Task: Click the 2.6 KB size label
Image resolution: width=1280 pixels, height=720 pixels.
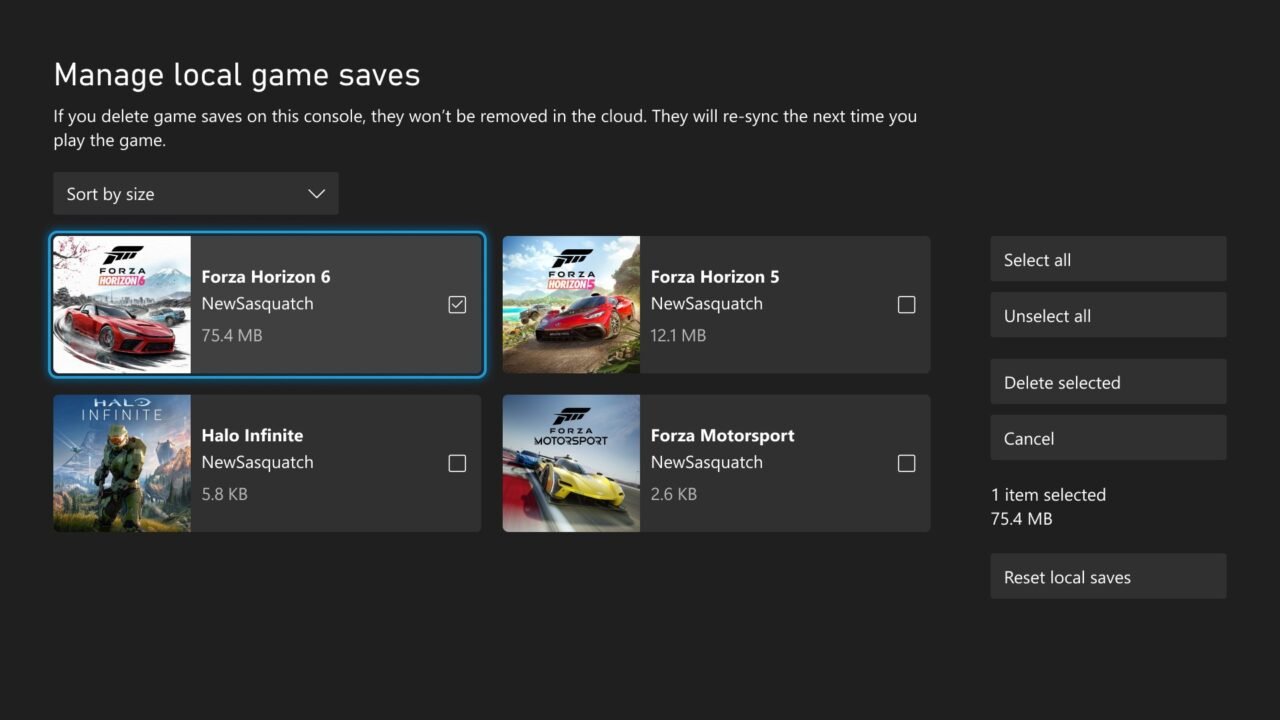Action: coord(674,494)
